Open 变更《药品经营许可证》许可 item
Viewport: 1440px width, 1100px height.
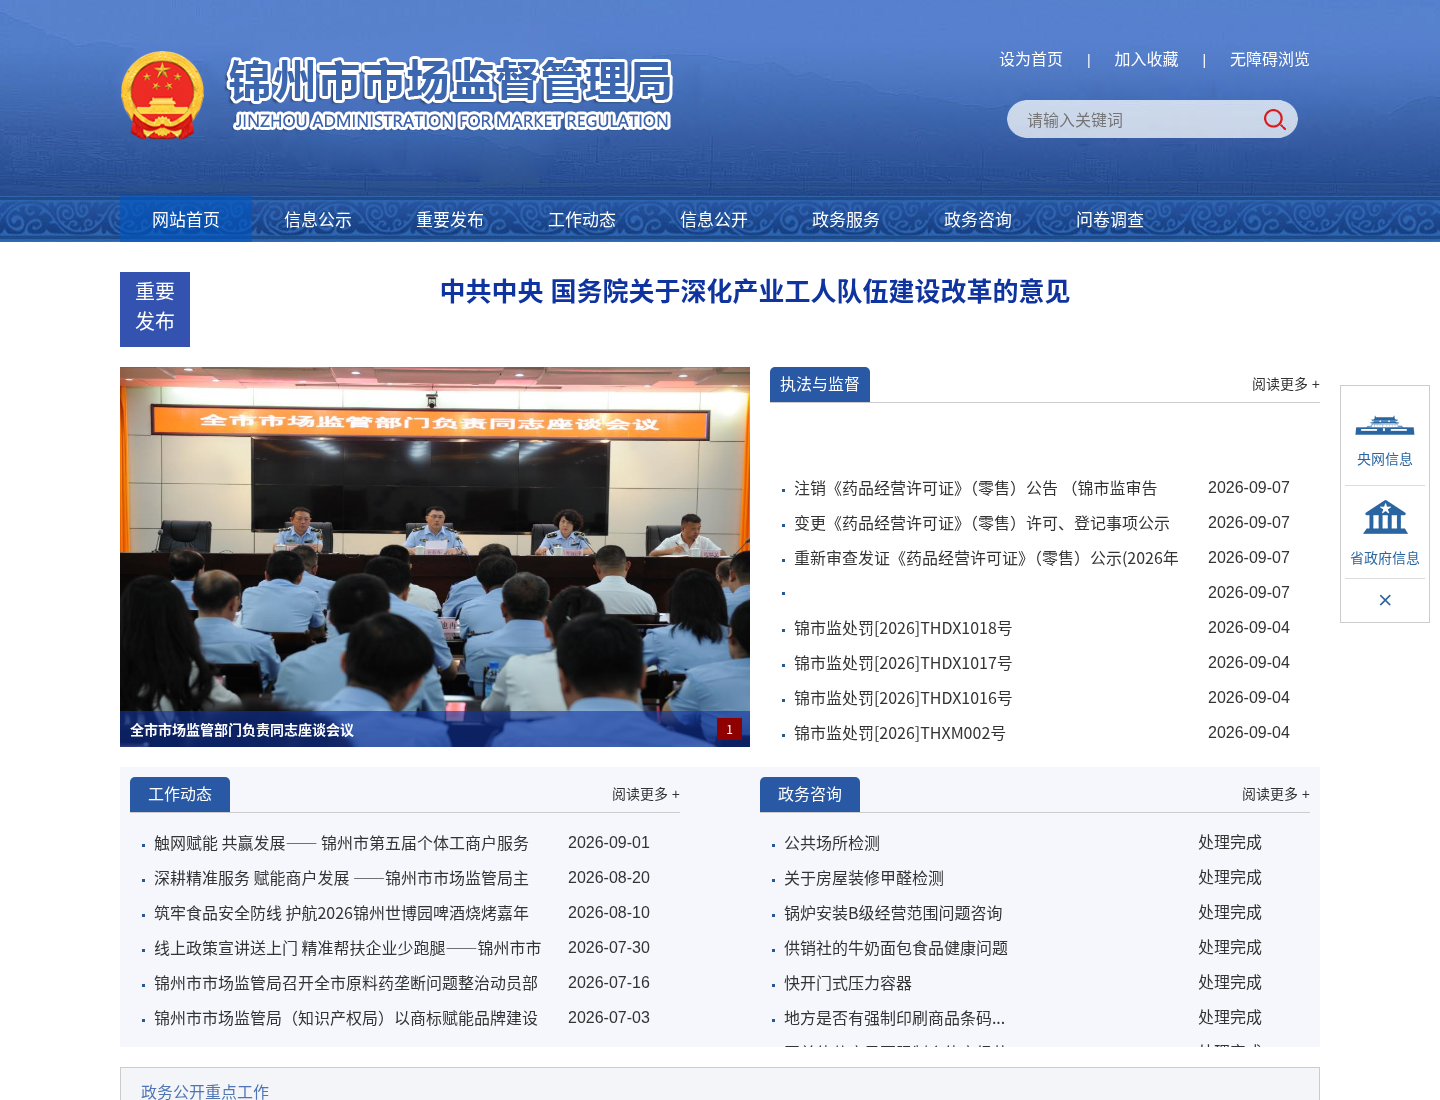point(982,523)
